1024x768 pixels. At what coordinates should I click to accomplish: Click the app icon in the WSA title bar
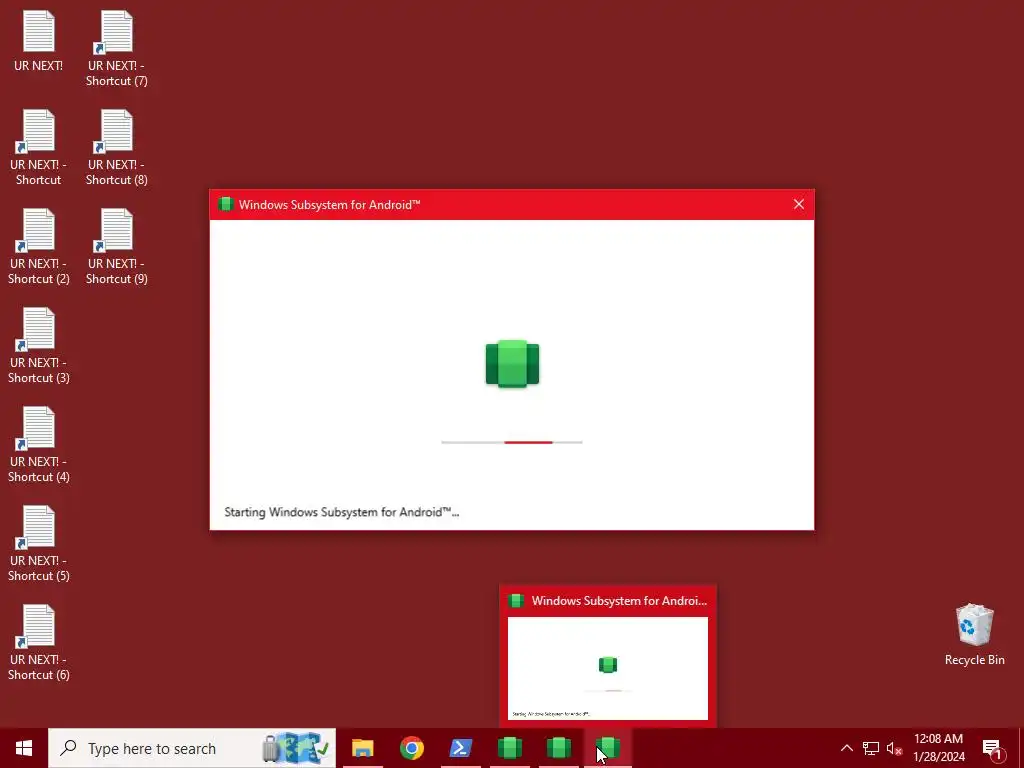point(225,204)
